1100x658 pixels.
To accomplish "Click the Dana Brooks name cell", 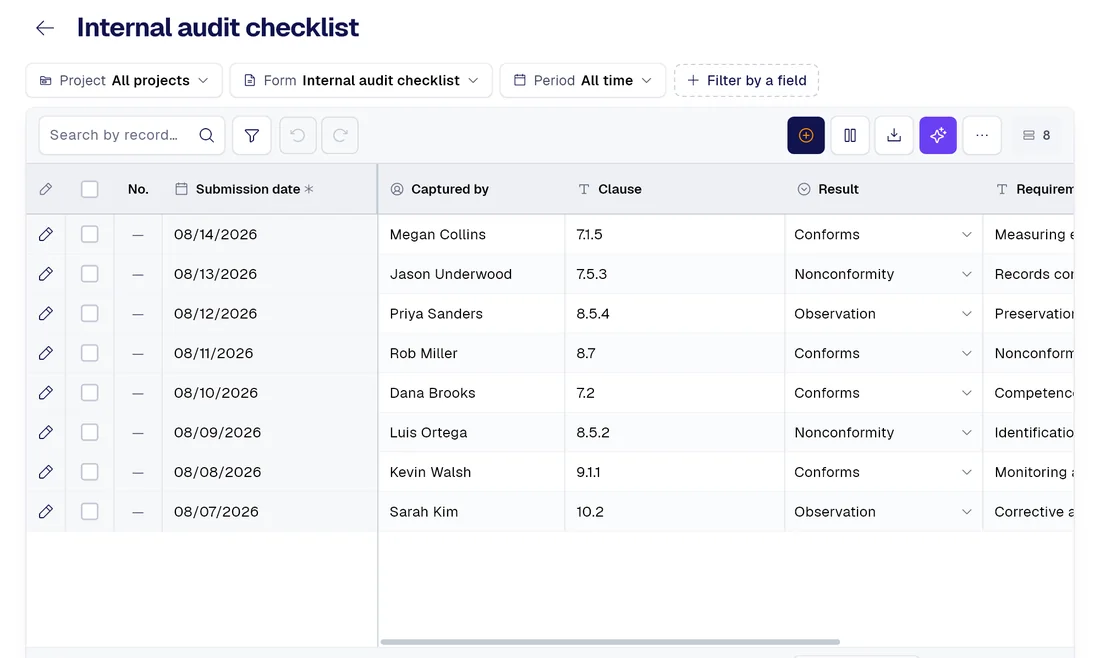I will click(471, 393).
